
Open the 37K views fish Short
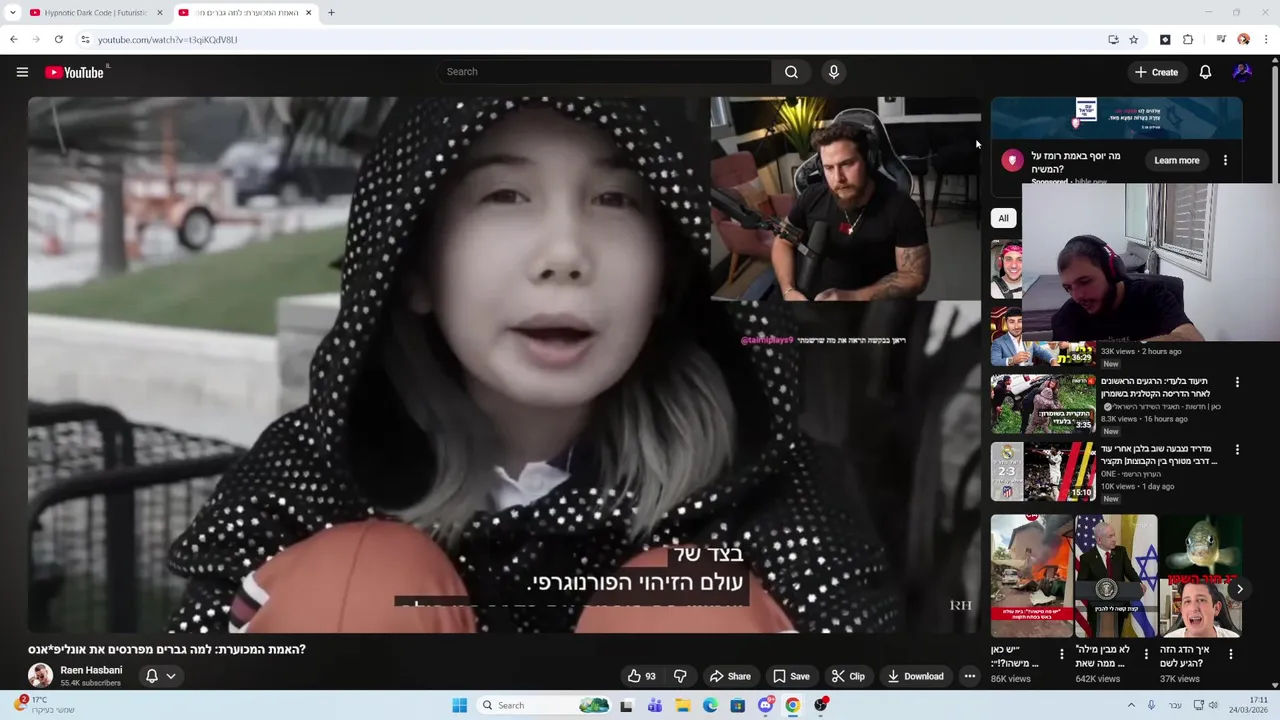(1200, 576)
